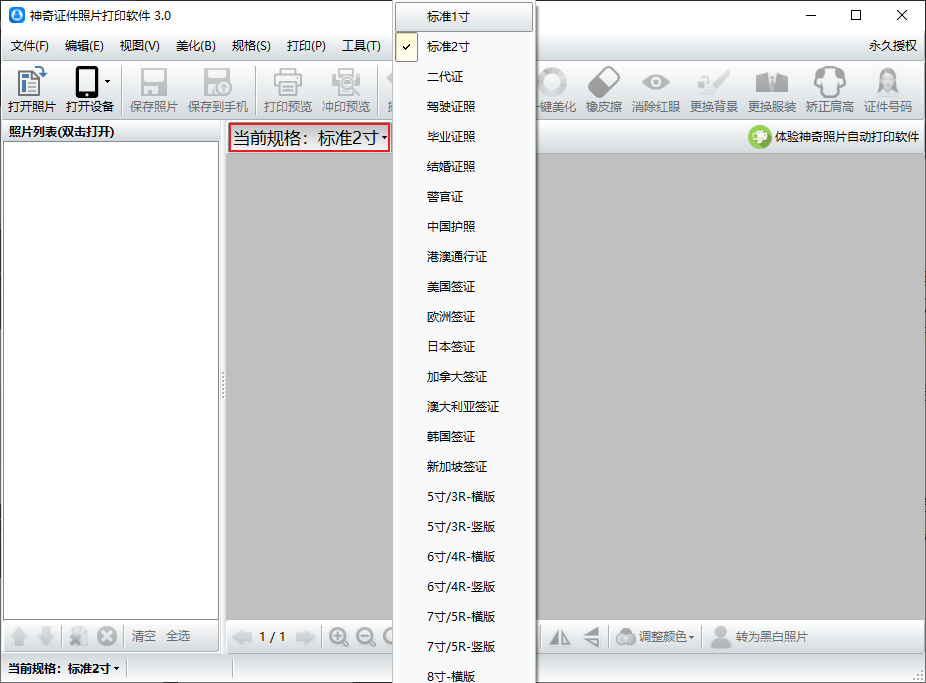This screenshot has width=926, height=683.
Task: Click the 更换服装 change clothes icon
Action: 771,82
